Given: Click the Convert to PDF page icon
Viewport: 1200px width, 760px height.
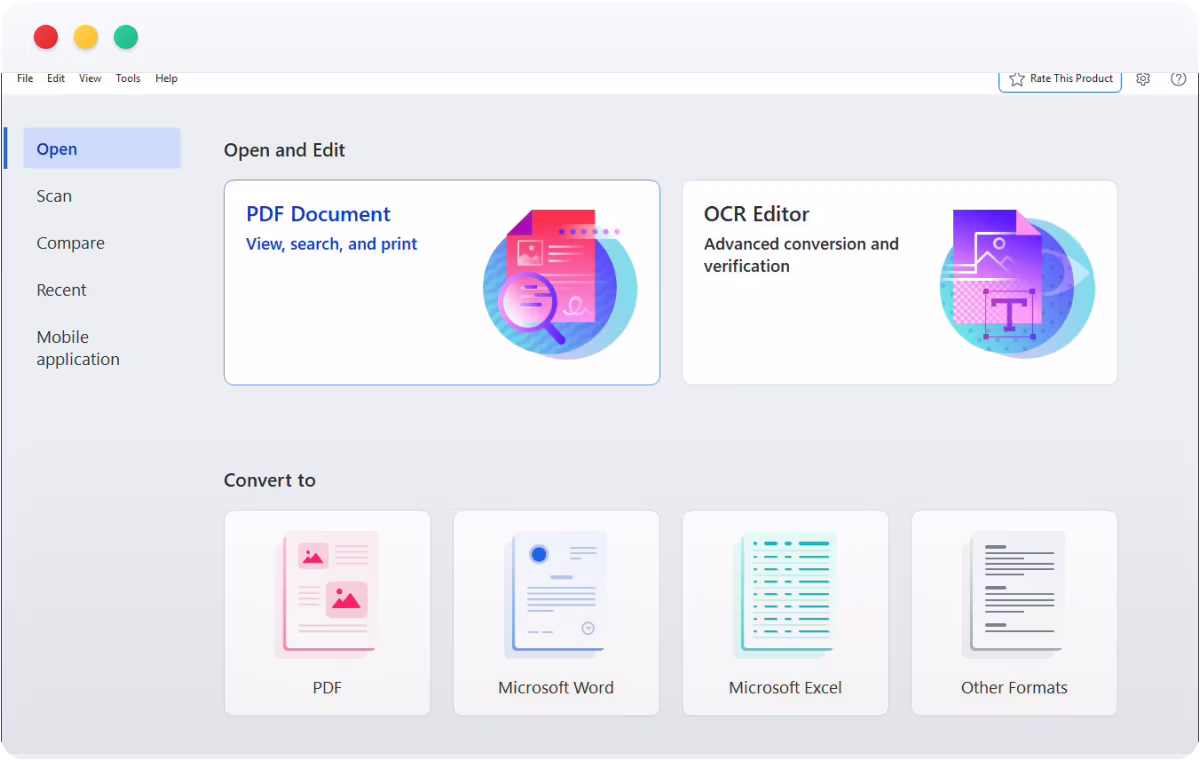Looking at the screenshot, I should tap(327, 594).
